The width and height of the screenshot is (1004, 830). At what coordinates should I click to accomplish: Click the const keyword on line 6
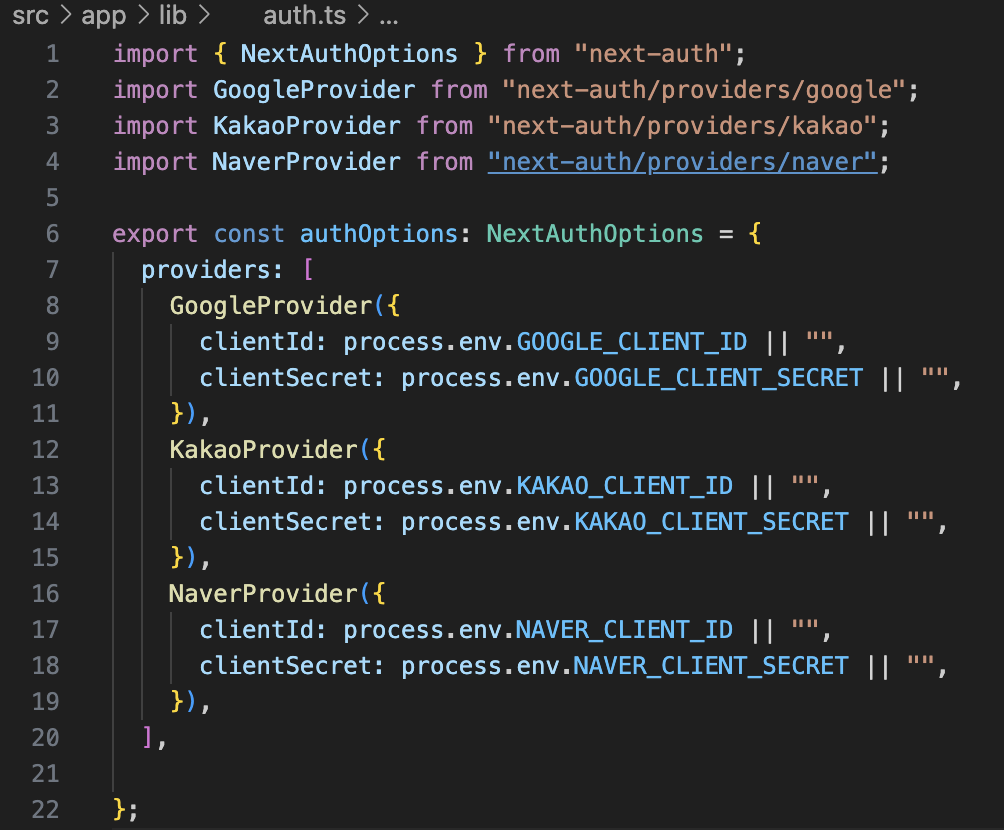(249, 234)
